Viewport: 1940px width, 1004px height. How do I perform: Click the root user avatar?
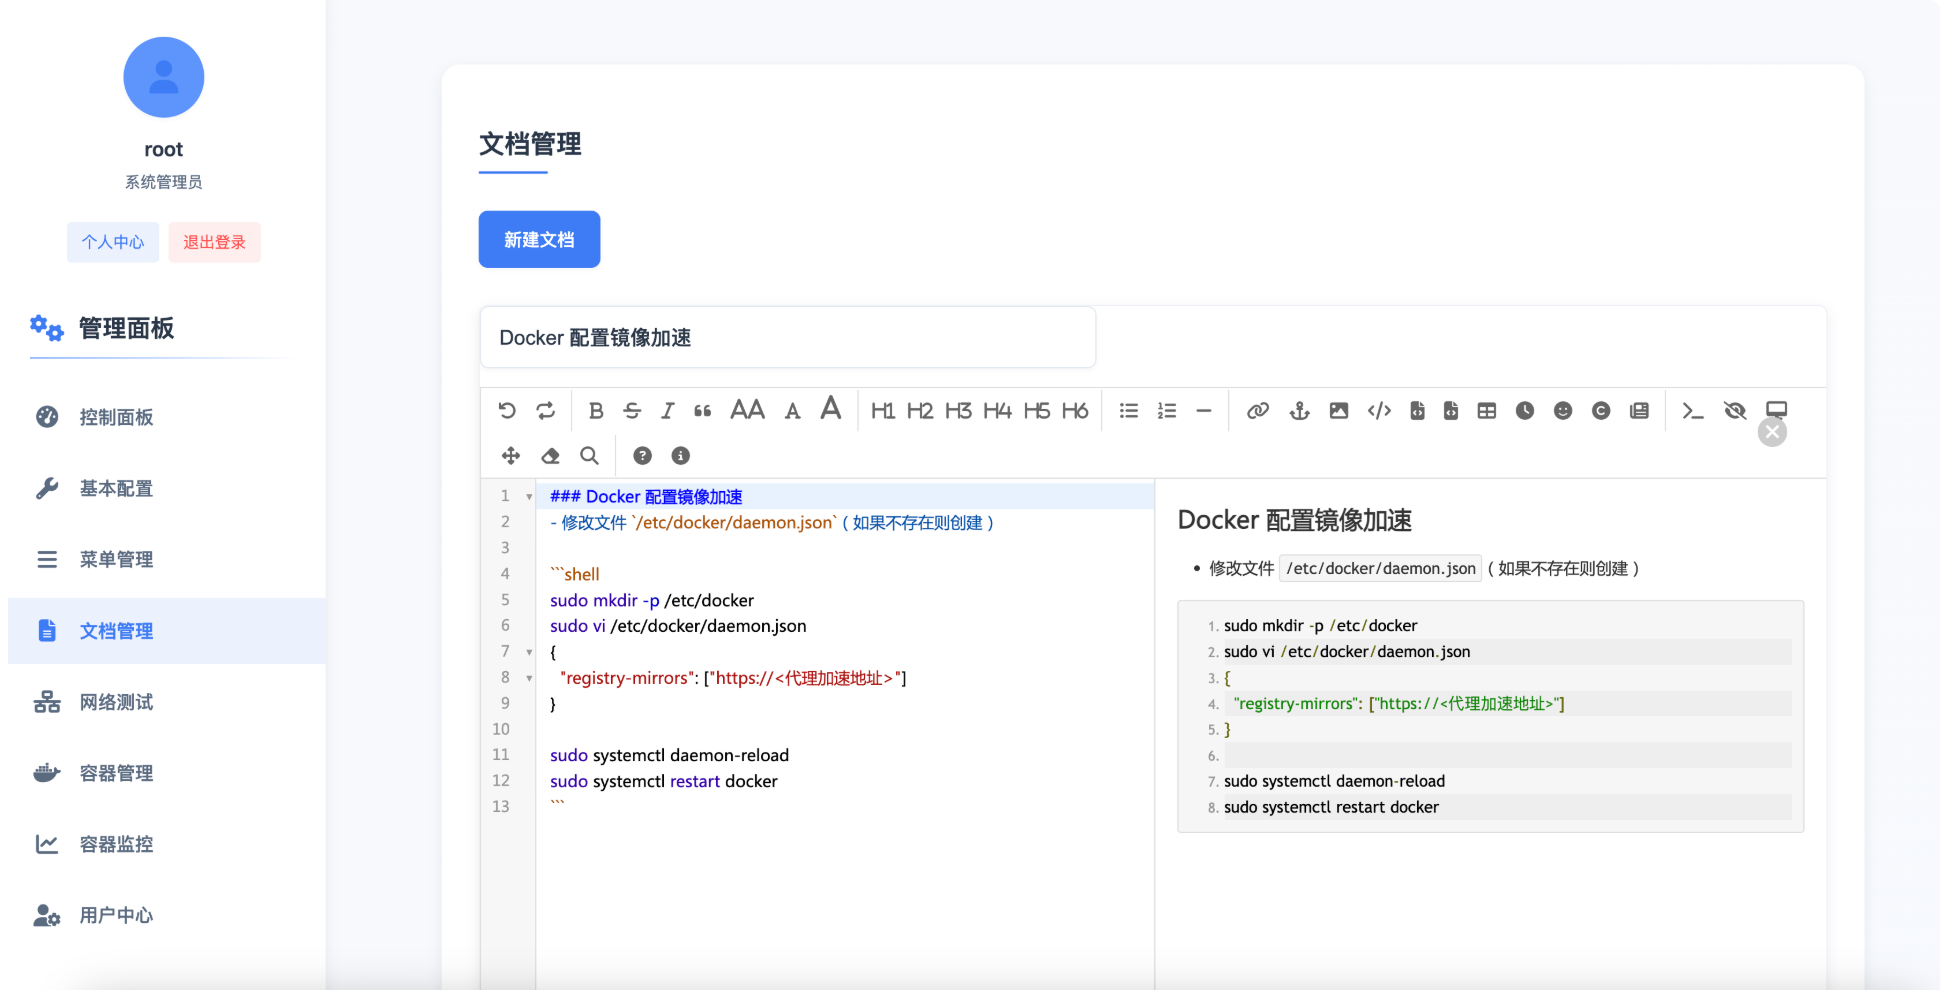point(164,77)
